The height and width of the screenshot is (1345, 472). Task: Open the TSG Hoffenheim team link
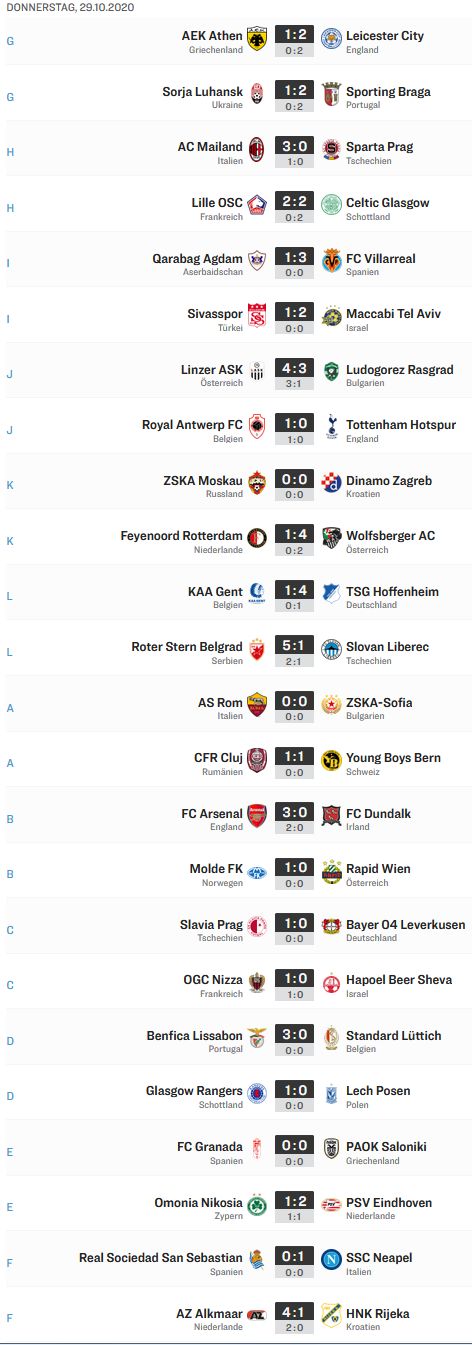tap(392, 591)
